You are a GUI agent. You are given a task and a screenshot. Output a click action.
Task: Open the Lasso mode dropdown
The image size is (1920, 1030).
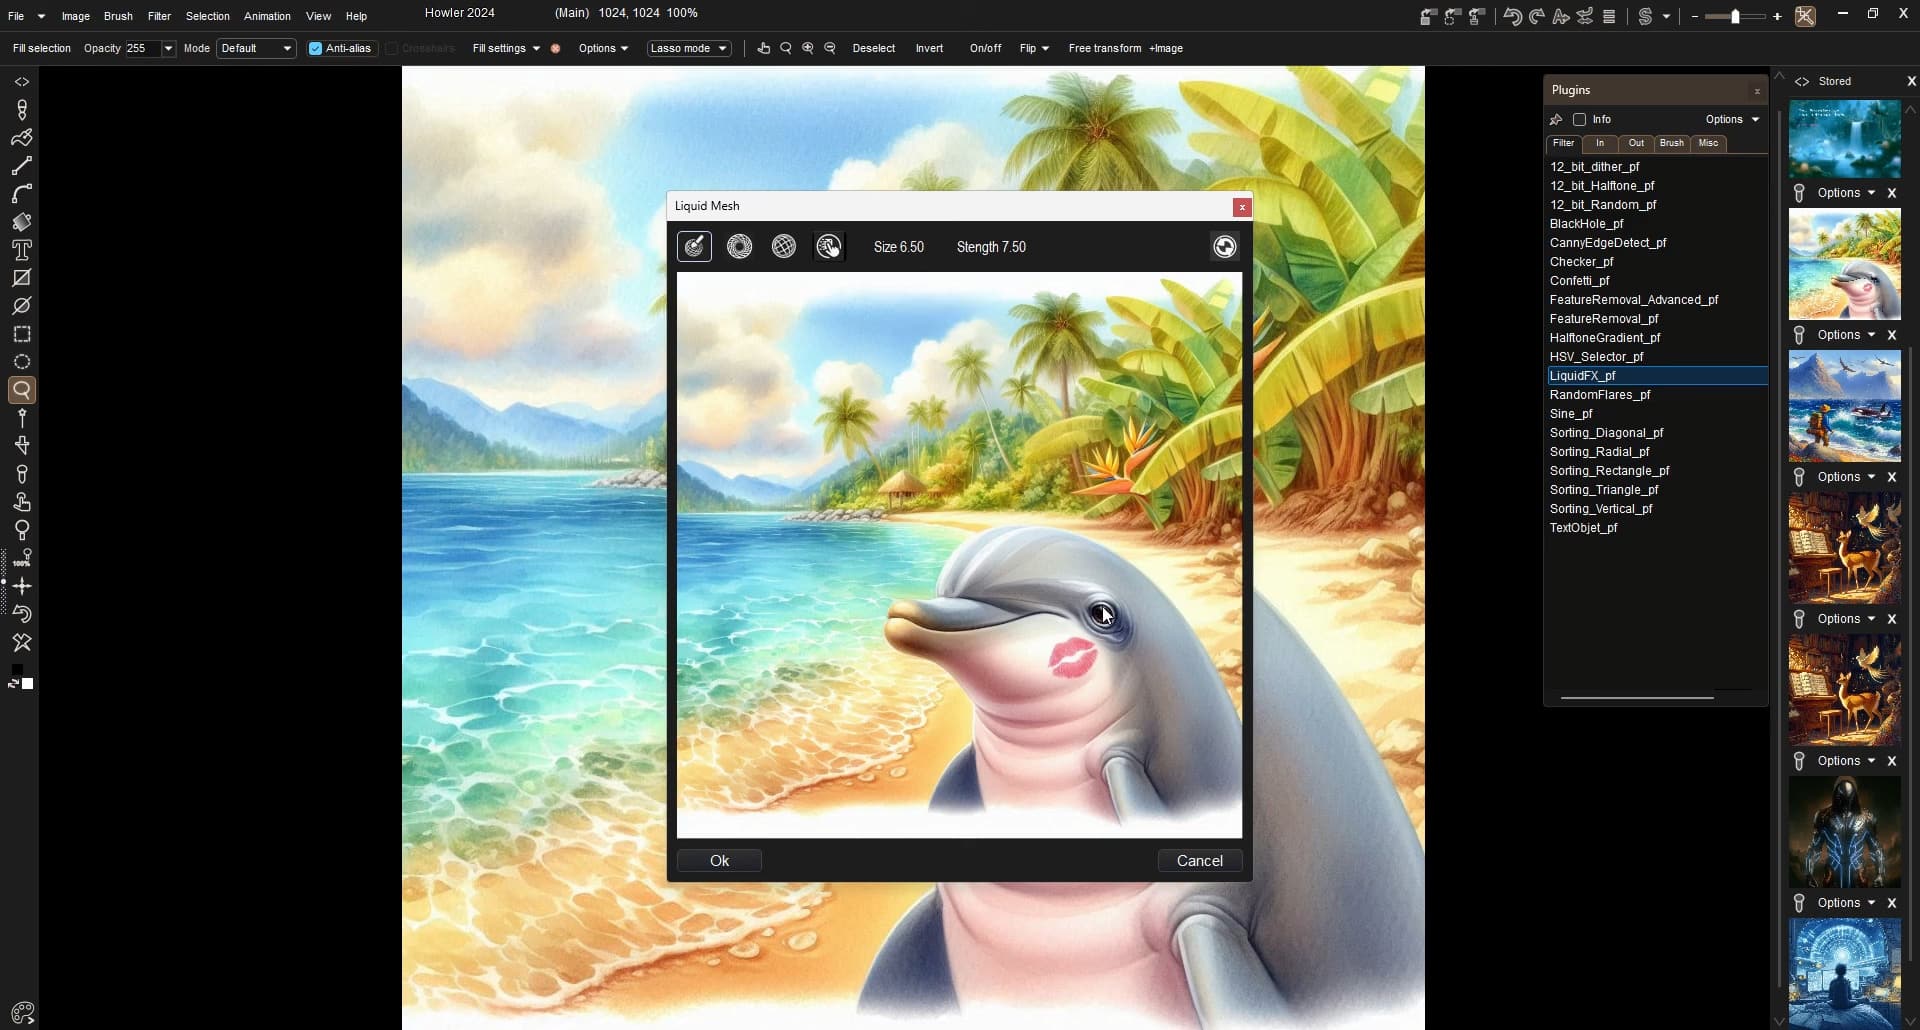689,48
